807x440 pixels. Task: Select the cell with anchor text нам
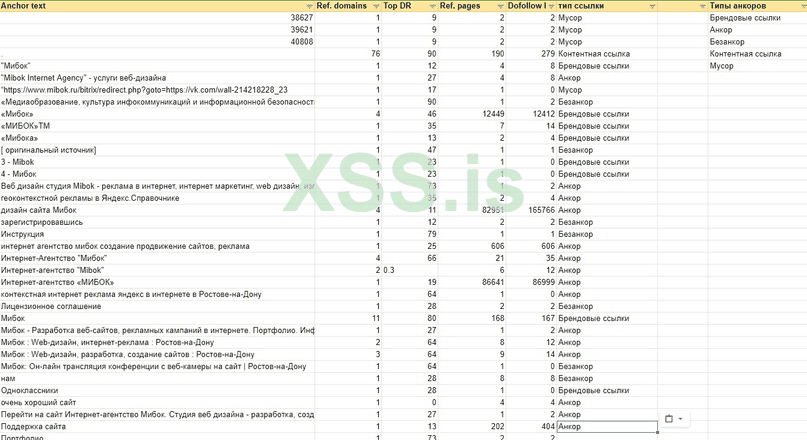click(x=157, y=378)
